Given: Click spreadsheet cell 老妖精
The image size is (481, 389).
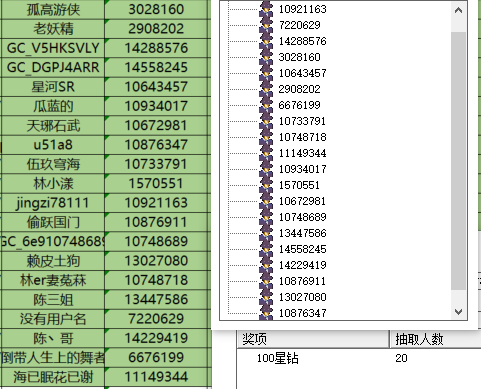Looking at the screenshot, I should 53,29.
